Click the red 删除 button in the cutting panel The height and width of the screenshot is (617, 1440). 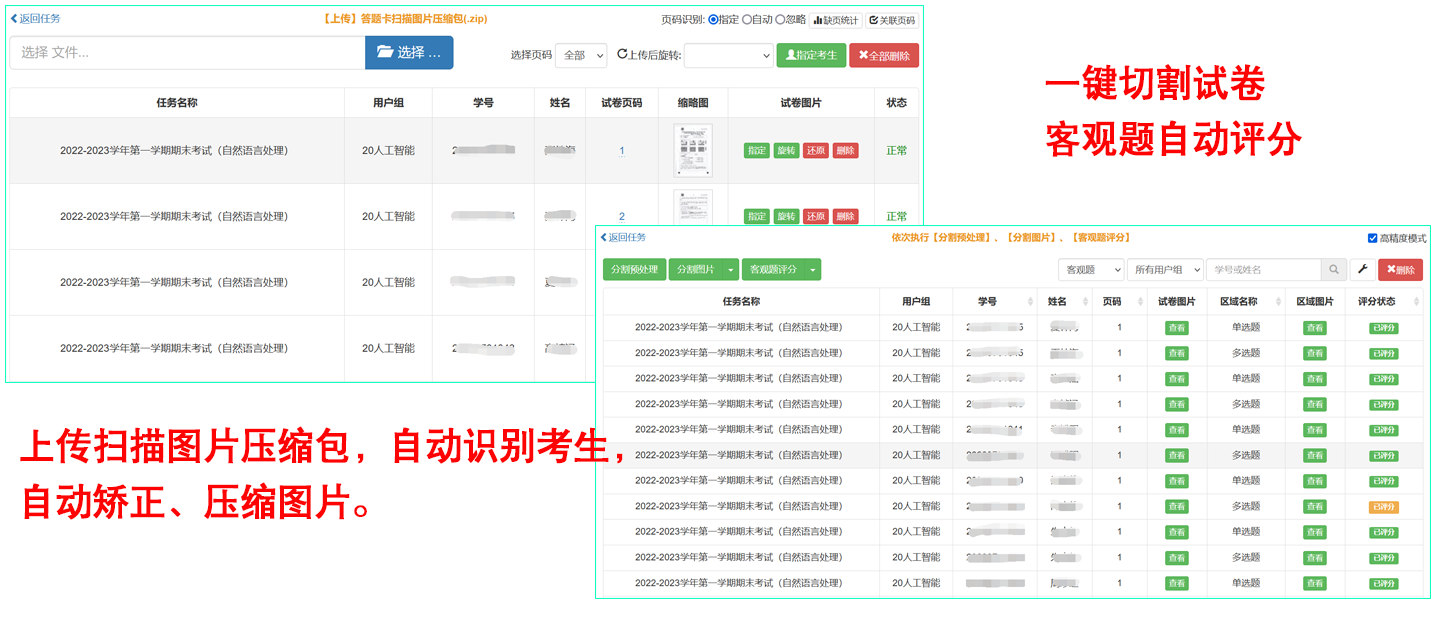click(x=1400, y=270)
